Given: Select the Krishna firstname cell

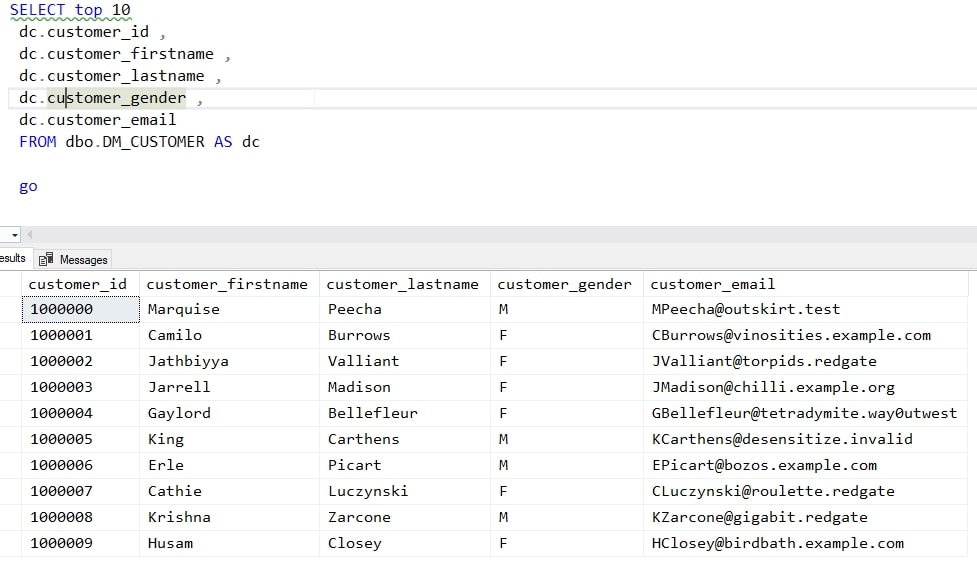Looking at the screenshot, I should [229, 517].
